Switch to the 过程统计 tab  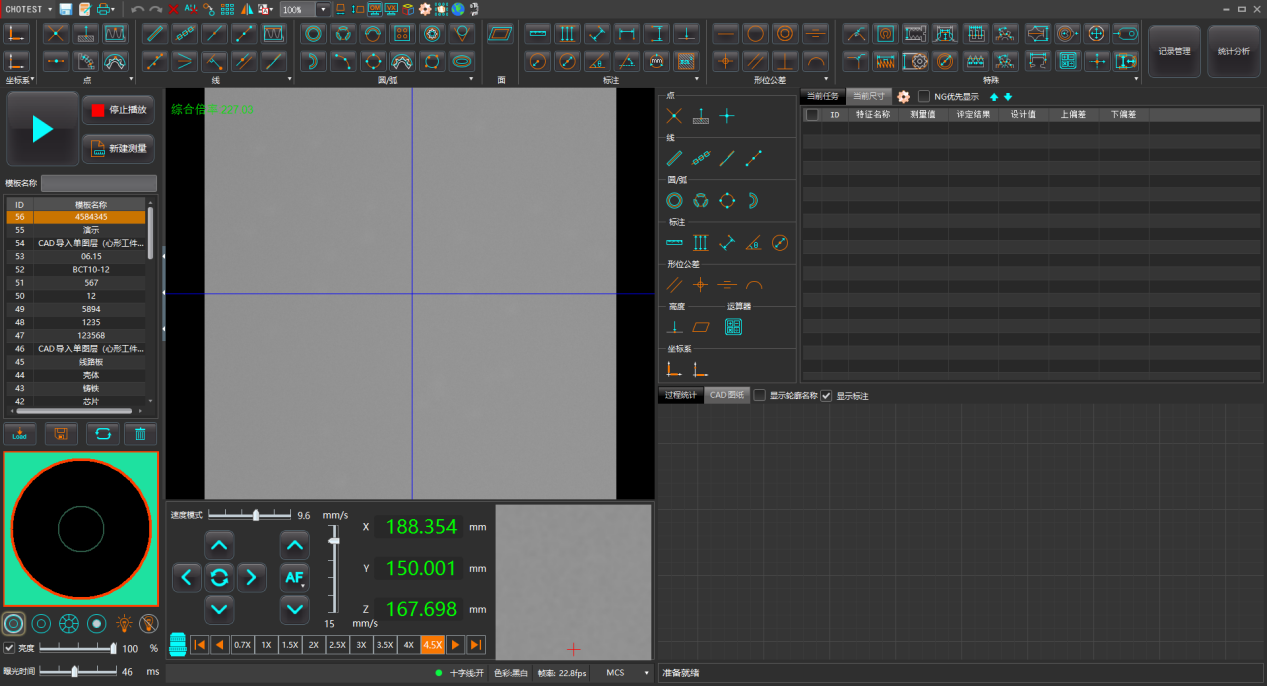[680, 396]
